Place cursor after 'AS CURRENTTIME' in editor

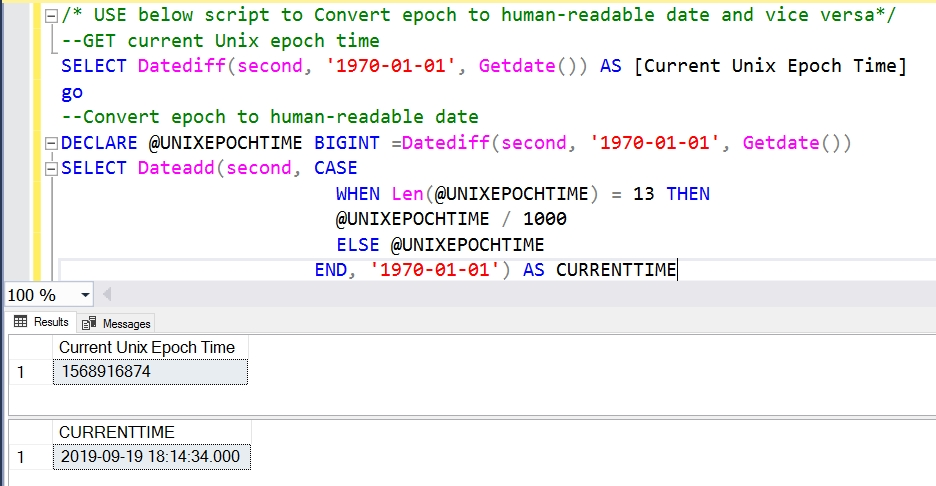click(678, 270)
